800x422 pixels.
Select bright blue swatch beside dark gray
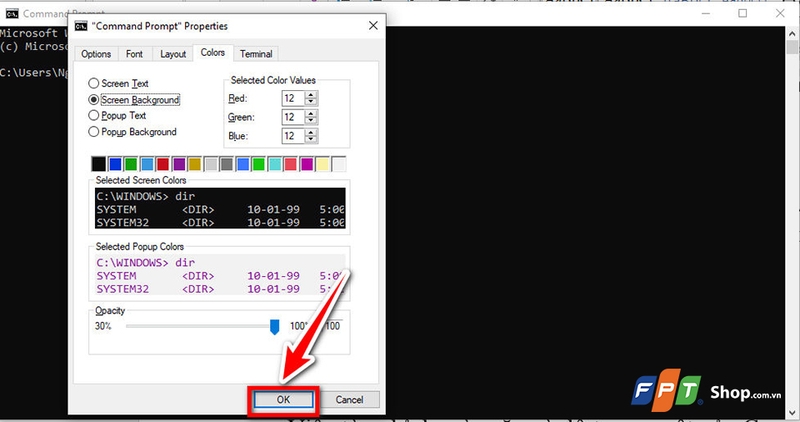pyautogui.click(x=243, y=164)
